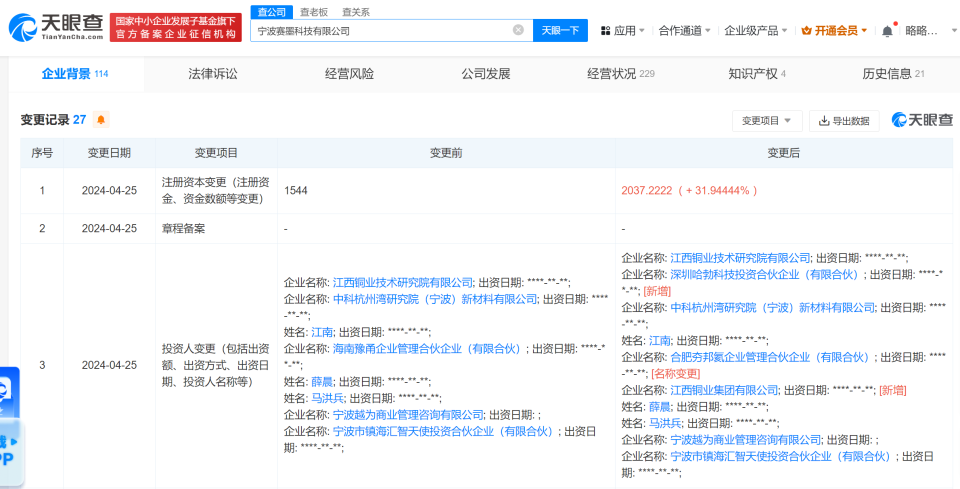Open notifications with the bell icon in the header

click(x=887, y=31)
